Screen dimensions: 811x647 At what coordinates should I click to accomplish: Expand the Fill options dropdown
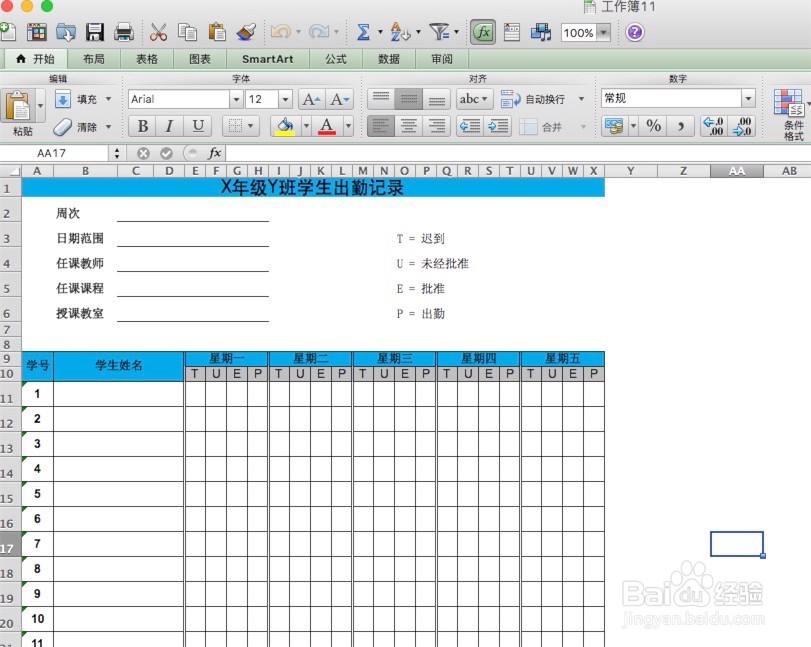tap(109, 99)
